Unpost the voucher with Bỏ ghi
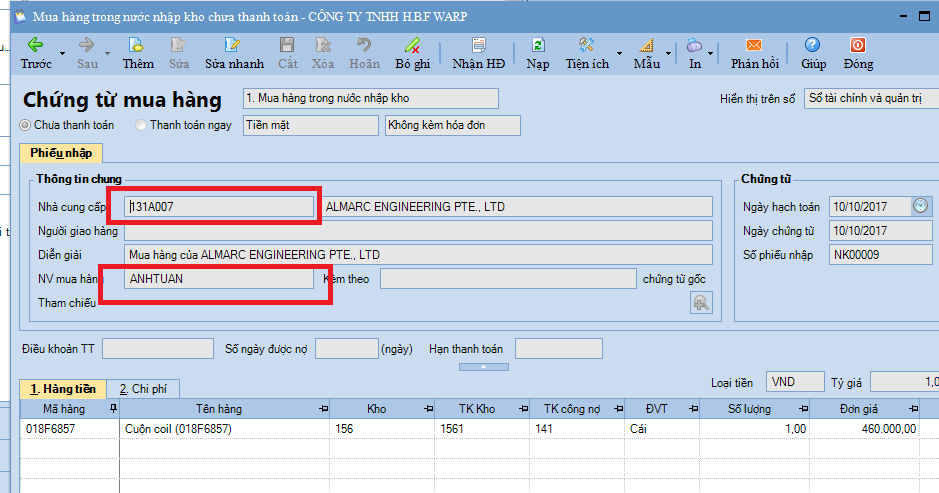 point(413,53)
